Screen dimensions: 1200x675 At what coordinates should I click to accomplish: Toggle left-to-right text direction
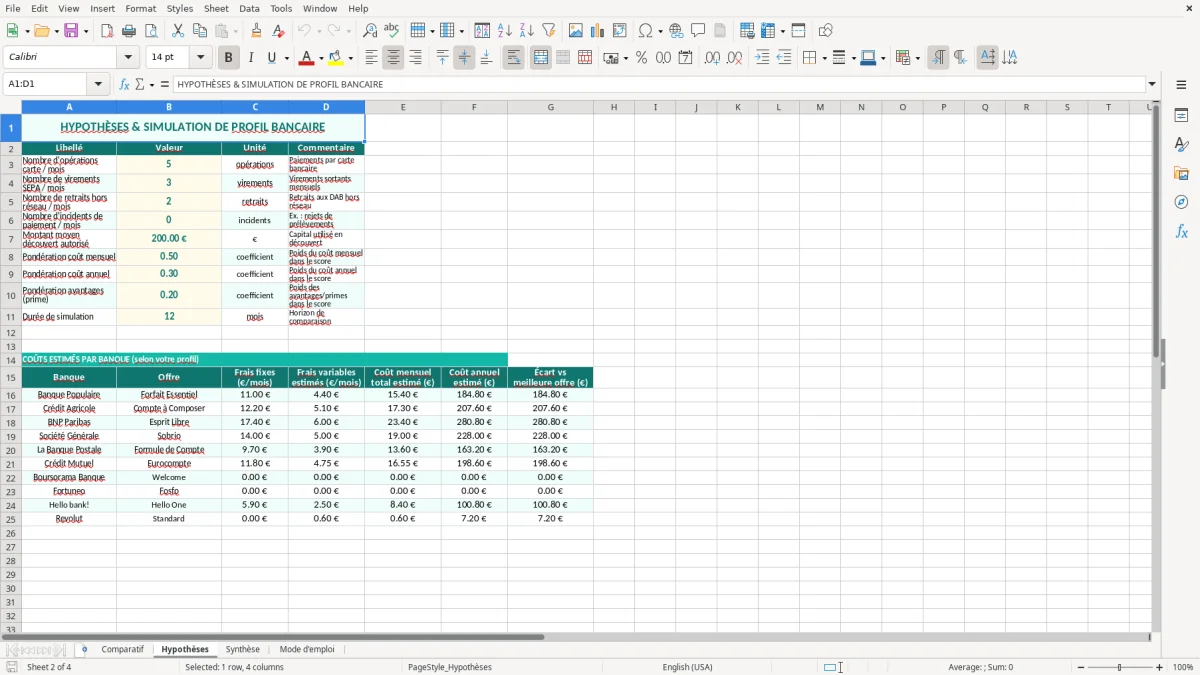coord(938,58)
